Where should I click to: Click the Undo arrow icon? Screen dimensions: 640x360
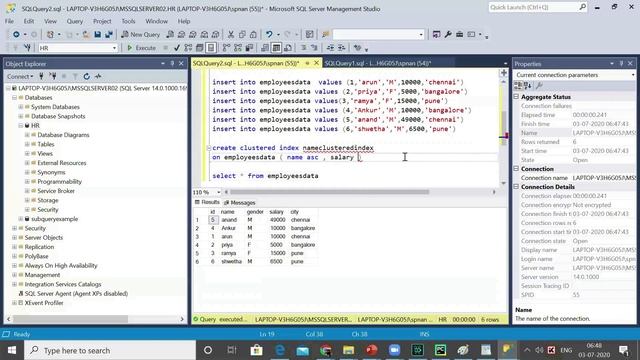point(269,35)
